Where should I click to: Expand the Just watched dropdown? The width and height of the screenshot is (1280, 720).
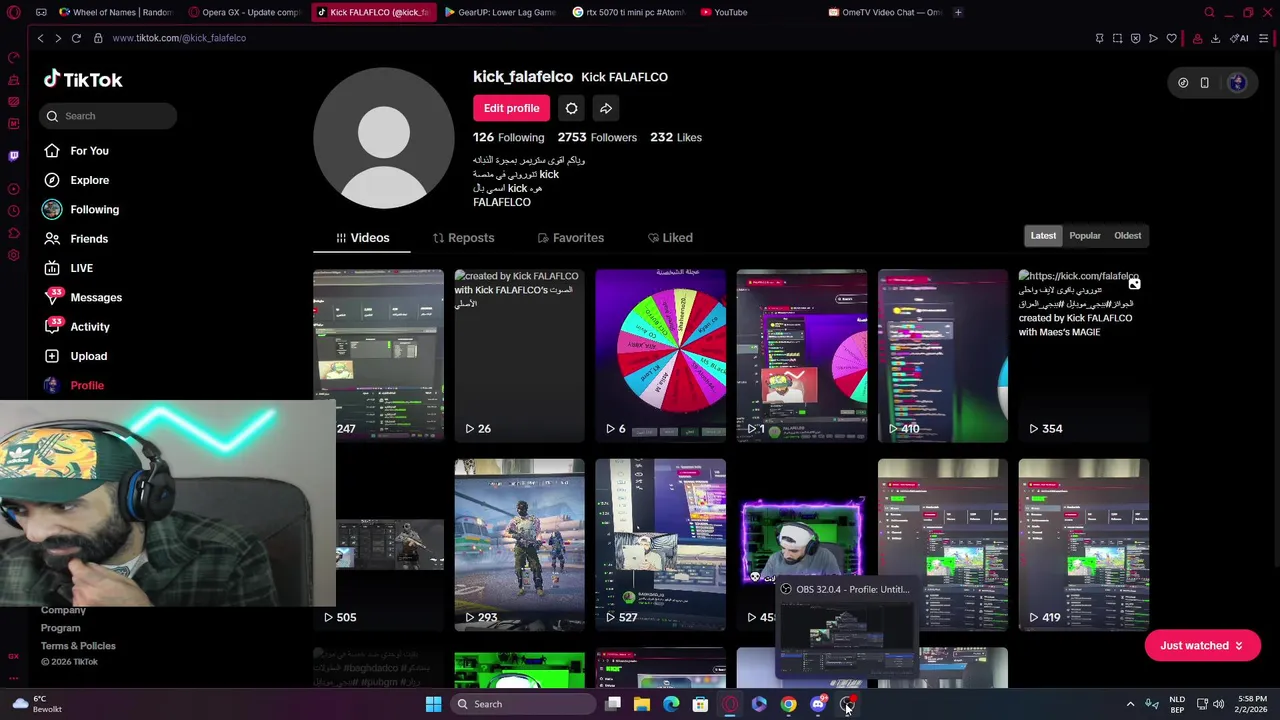(1201, 646)
